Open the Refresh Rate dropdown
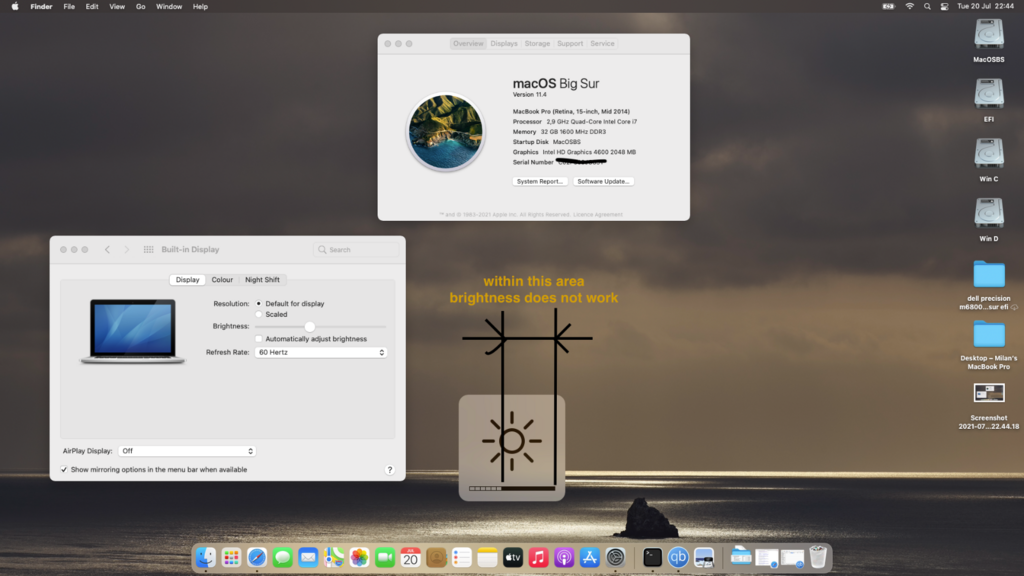This screenshot has height=576, width=1024. [320, 352]
